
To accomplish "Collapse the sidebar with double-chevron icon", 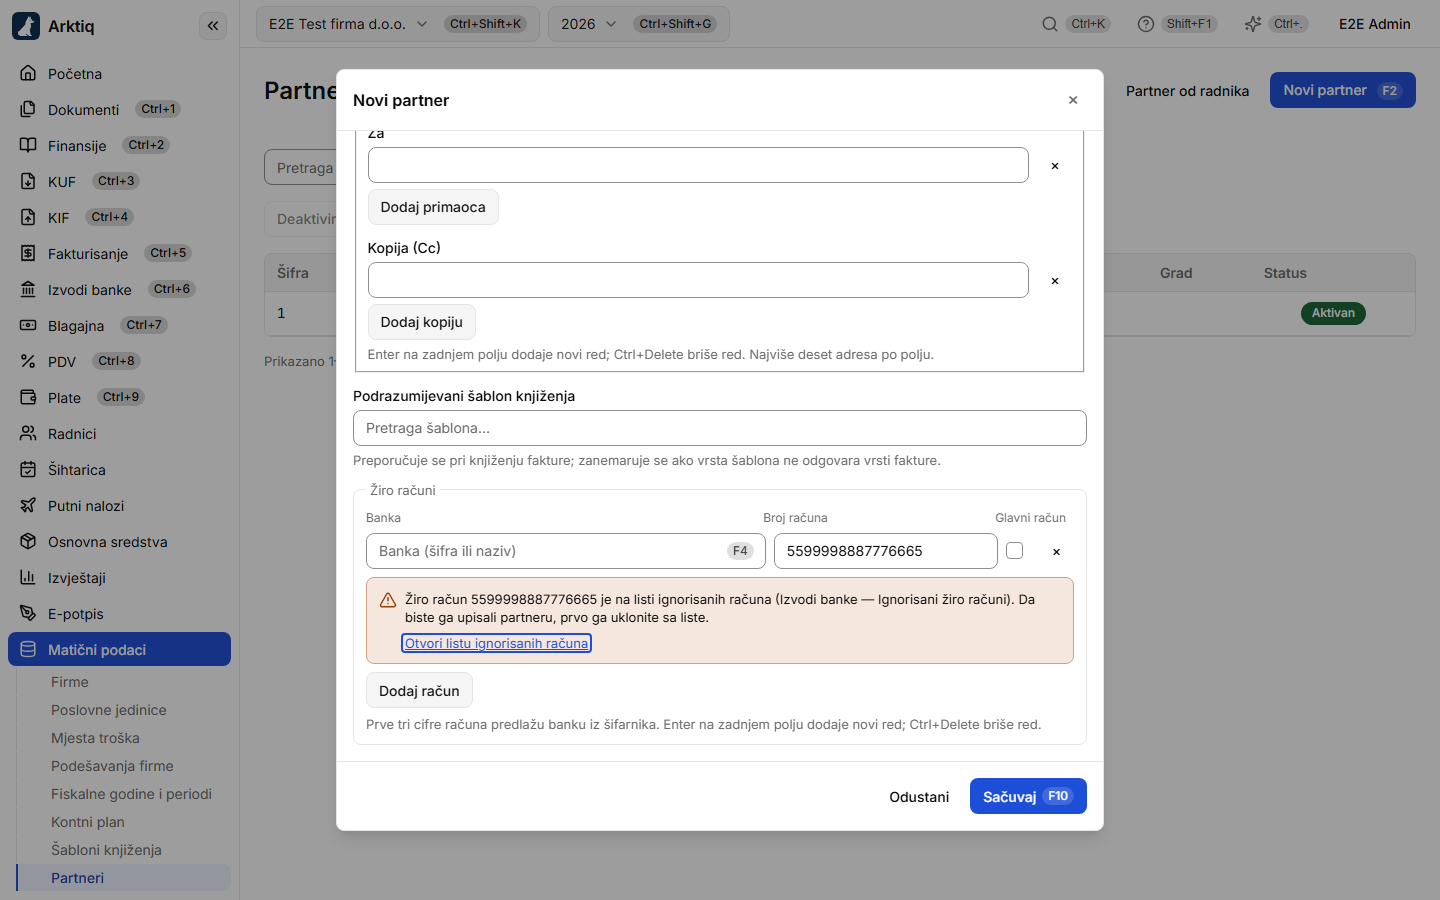I will pyautogui.click(x=213, y=26).
